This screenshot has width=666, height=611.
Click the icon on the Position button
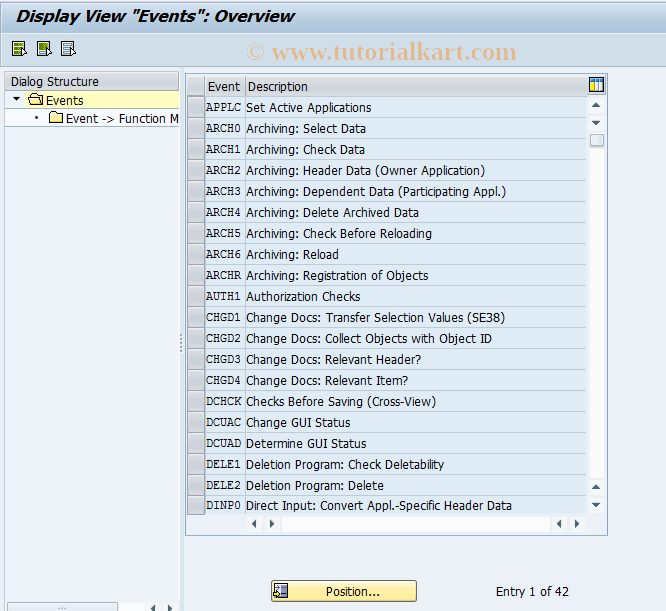[281, 591]
